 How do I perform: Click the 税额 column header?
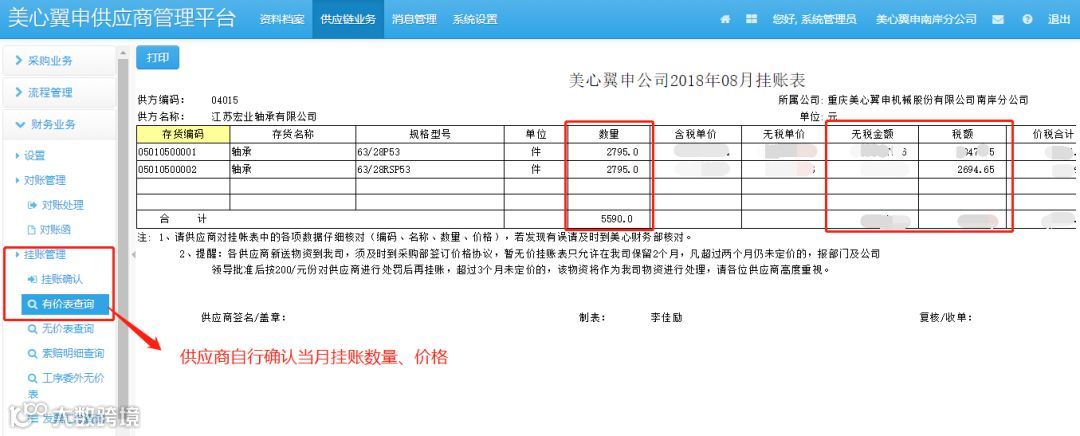[x=962, y=134]
